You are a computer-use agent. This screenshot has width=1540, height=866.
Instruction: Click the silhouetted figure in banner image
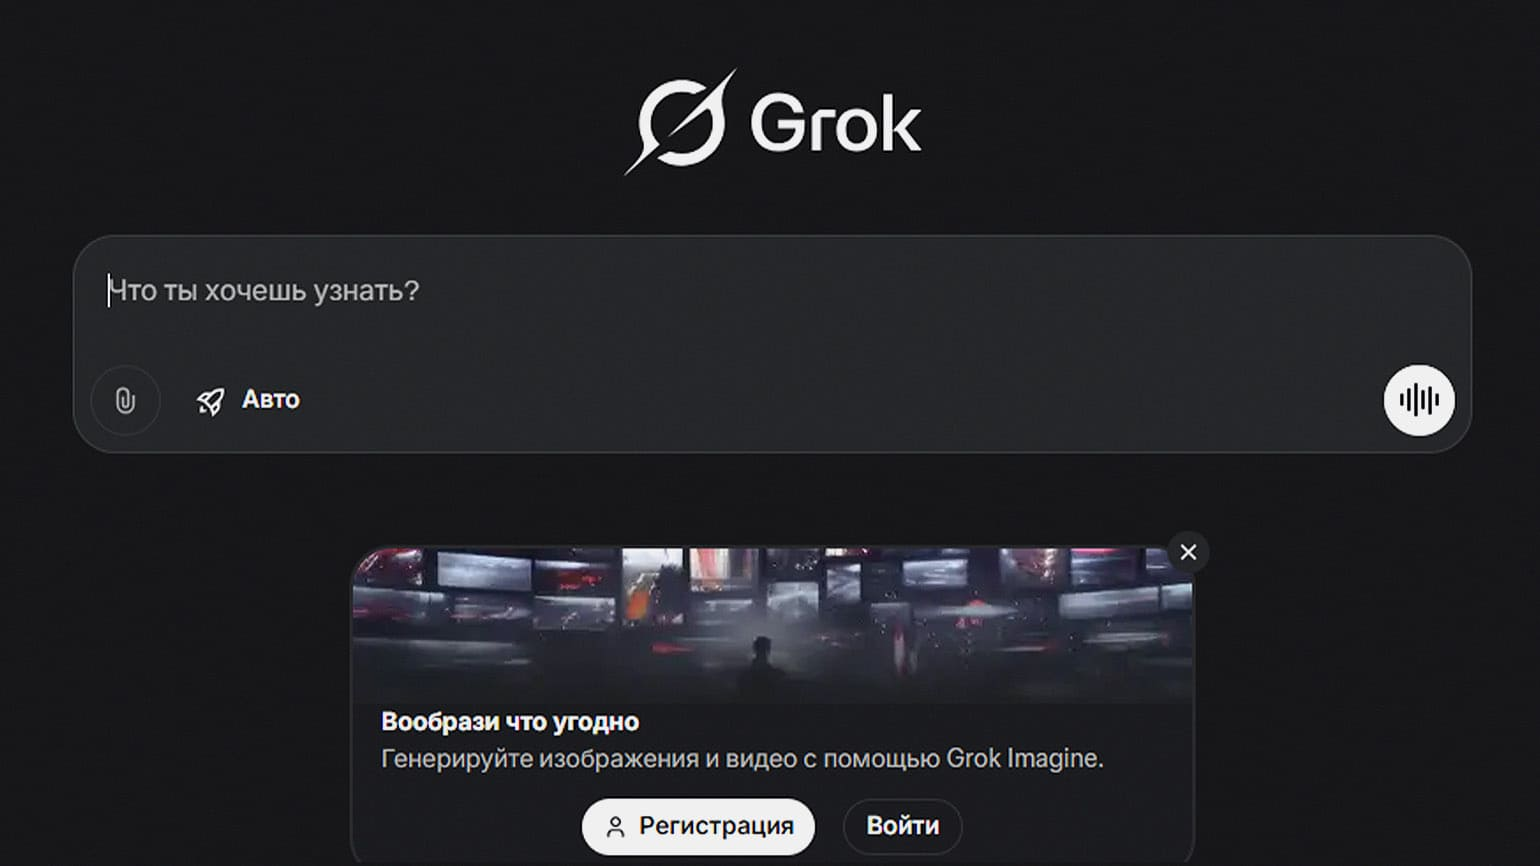(762, 664)
